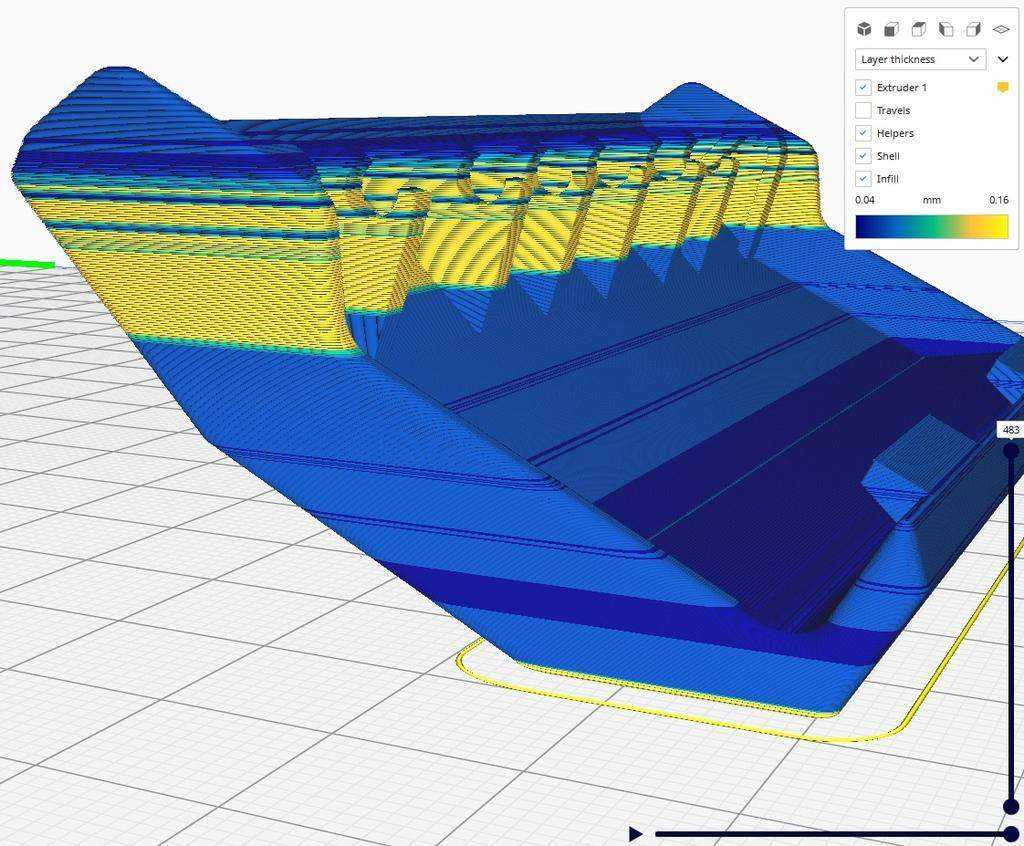
Task: Uncheck the Extruder 1 checkbox
Action: (x=863, y=88)
